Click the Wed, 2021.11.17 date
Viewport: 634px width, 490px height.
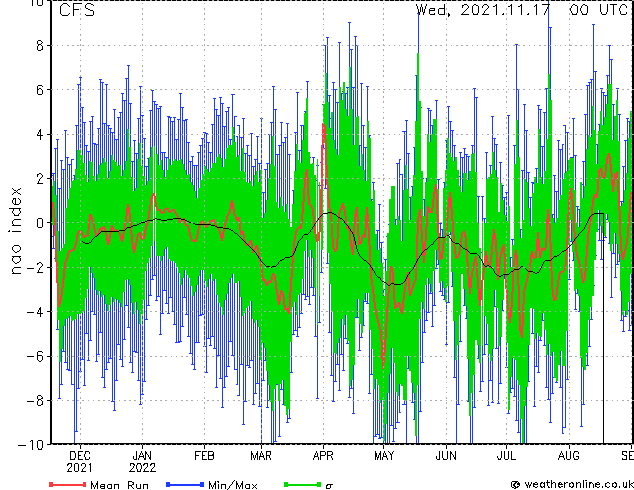[x=483, y=10]
